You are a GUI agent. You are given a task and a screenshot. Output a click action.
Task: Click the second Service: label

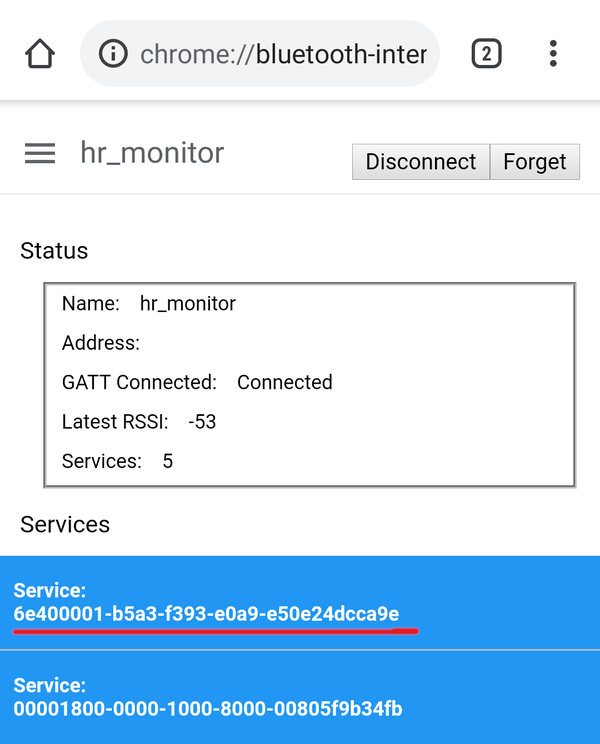[x=50, y=685]
